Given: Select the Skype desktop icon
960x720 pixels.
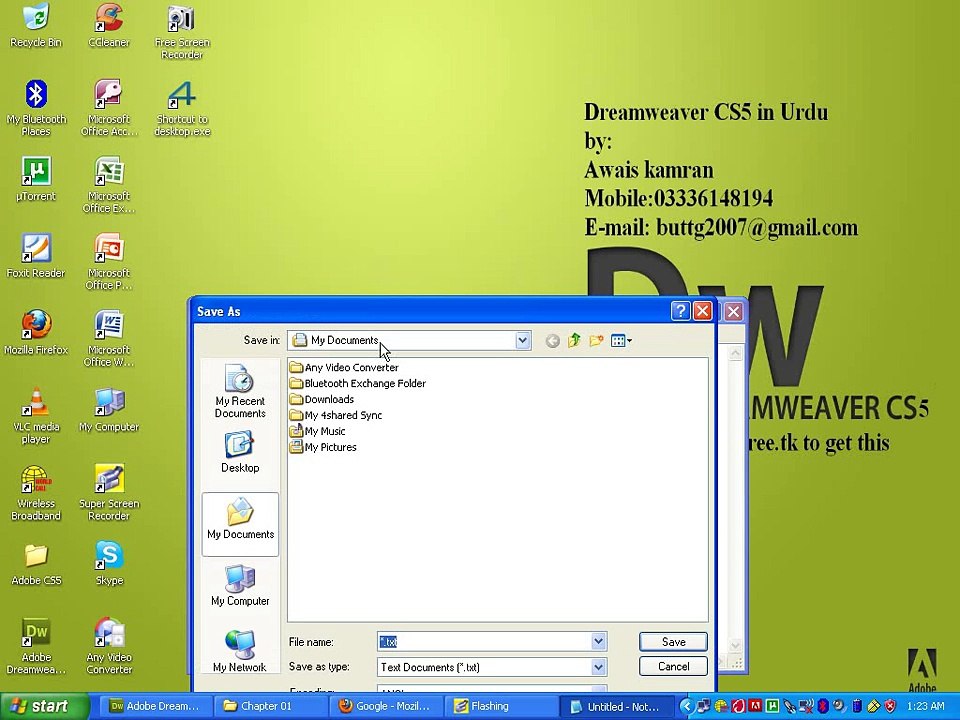Looking at the screenshot, I should [x=109, y=564].
